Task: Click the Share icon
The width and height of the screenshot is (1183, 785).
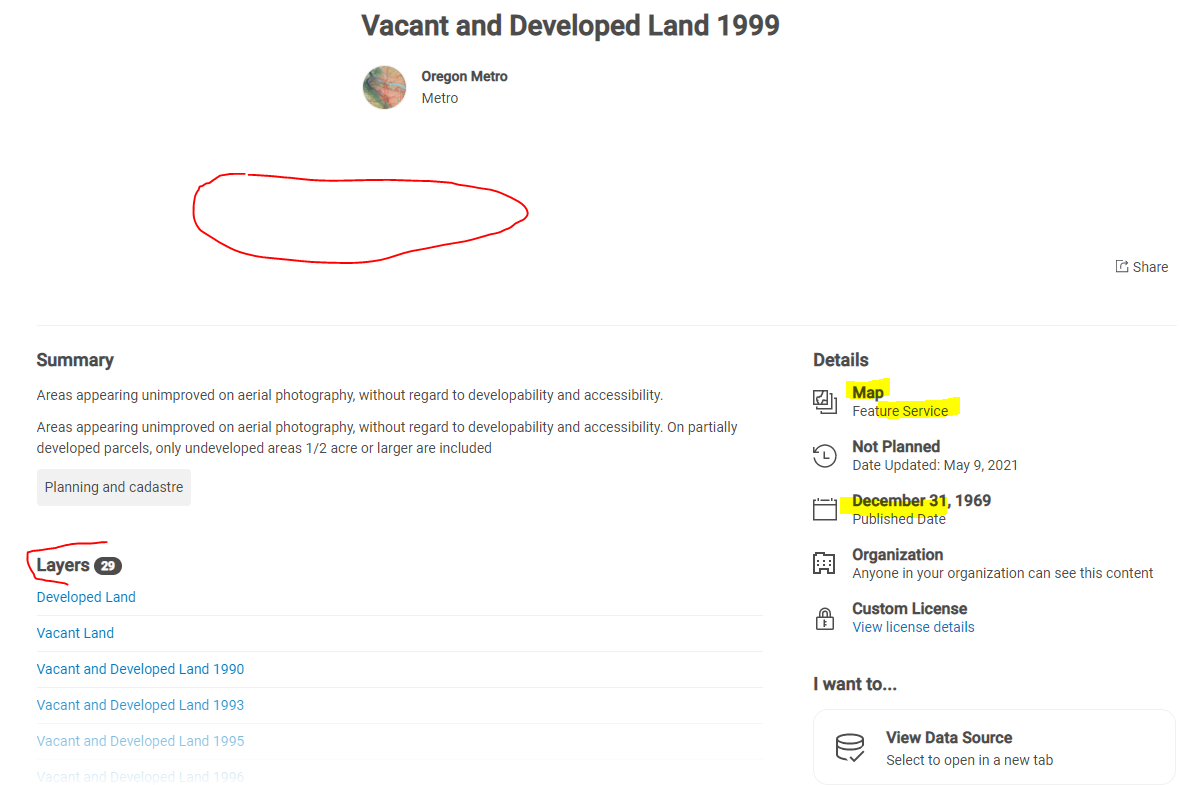Action: pyautogui.click(x=1122, y=267)
